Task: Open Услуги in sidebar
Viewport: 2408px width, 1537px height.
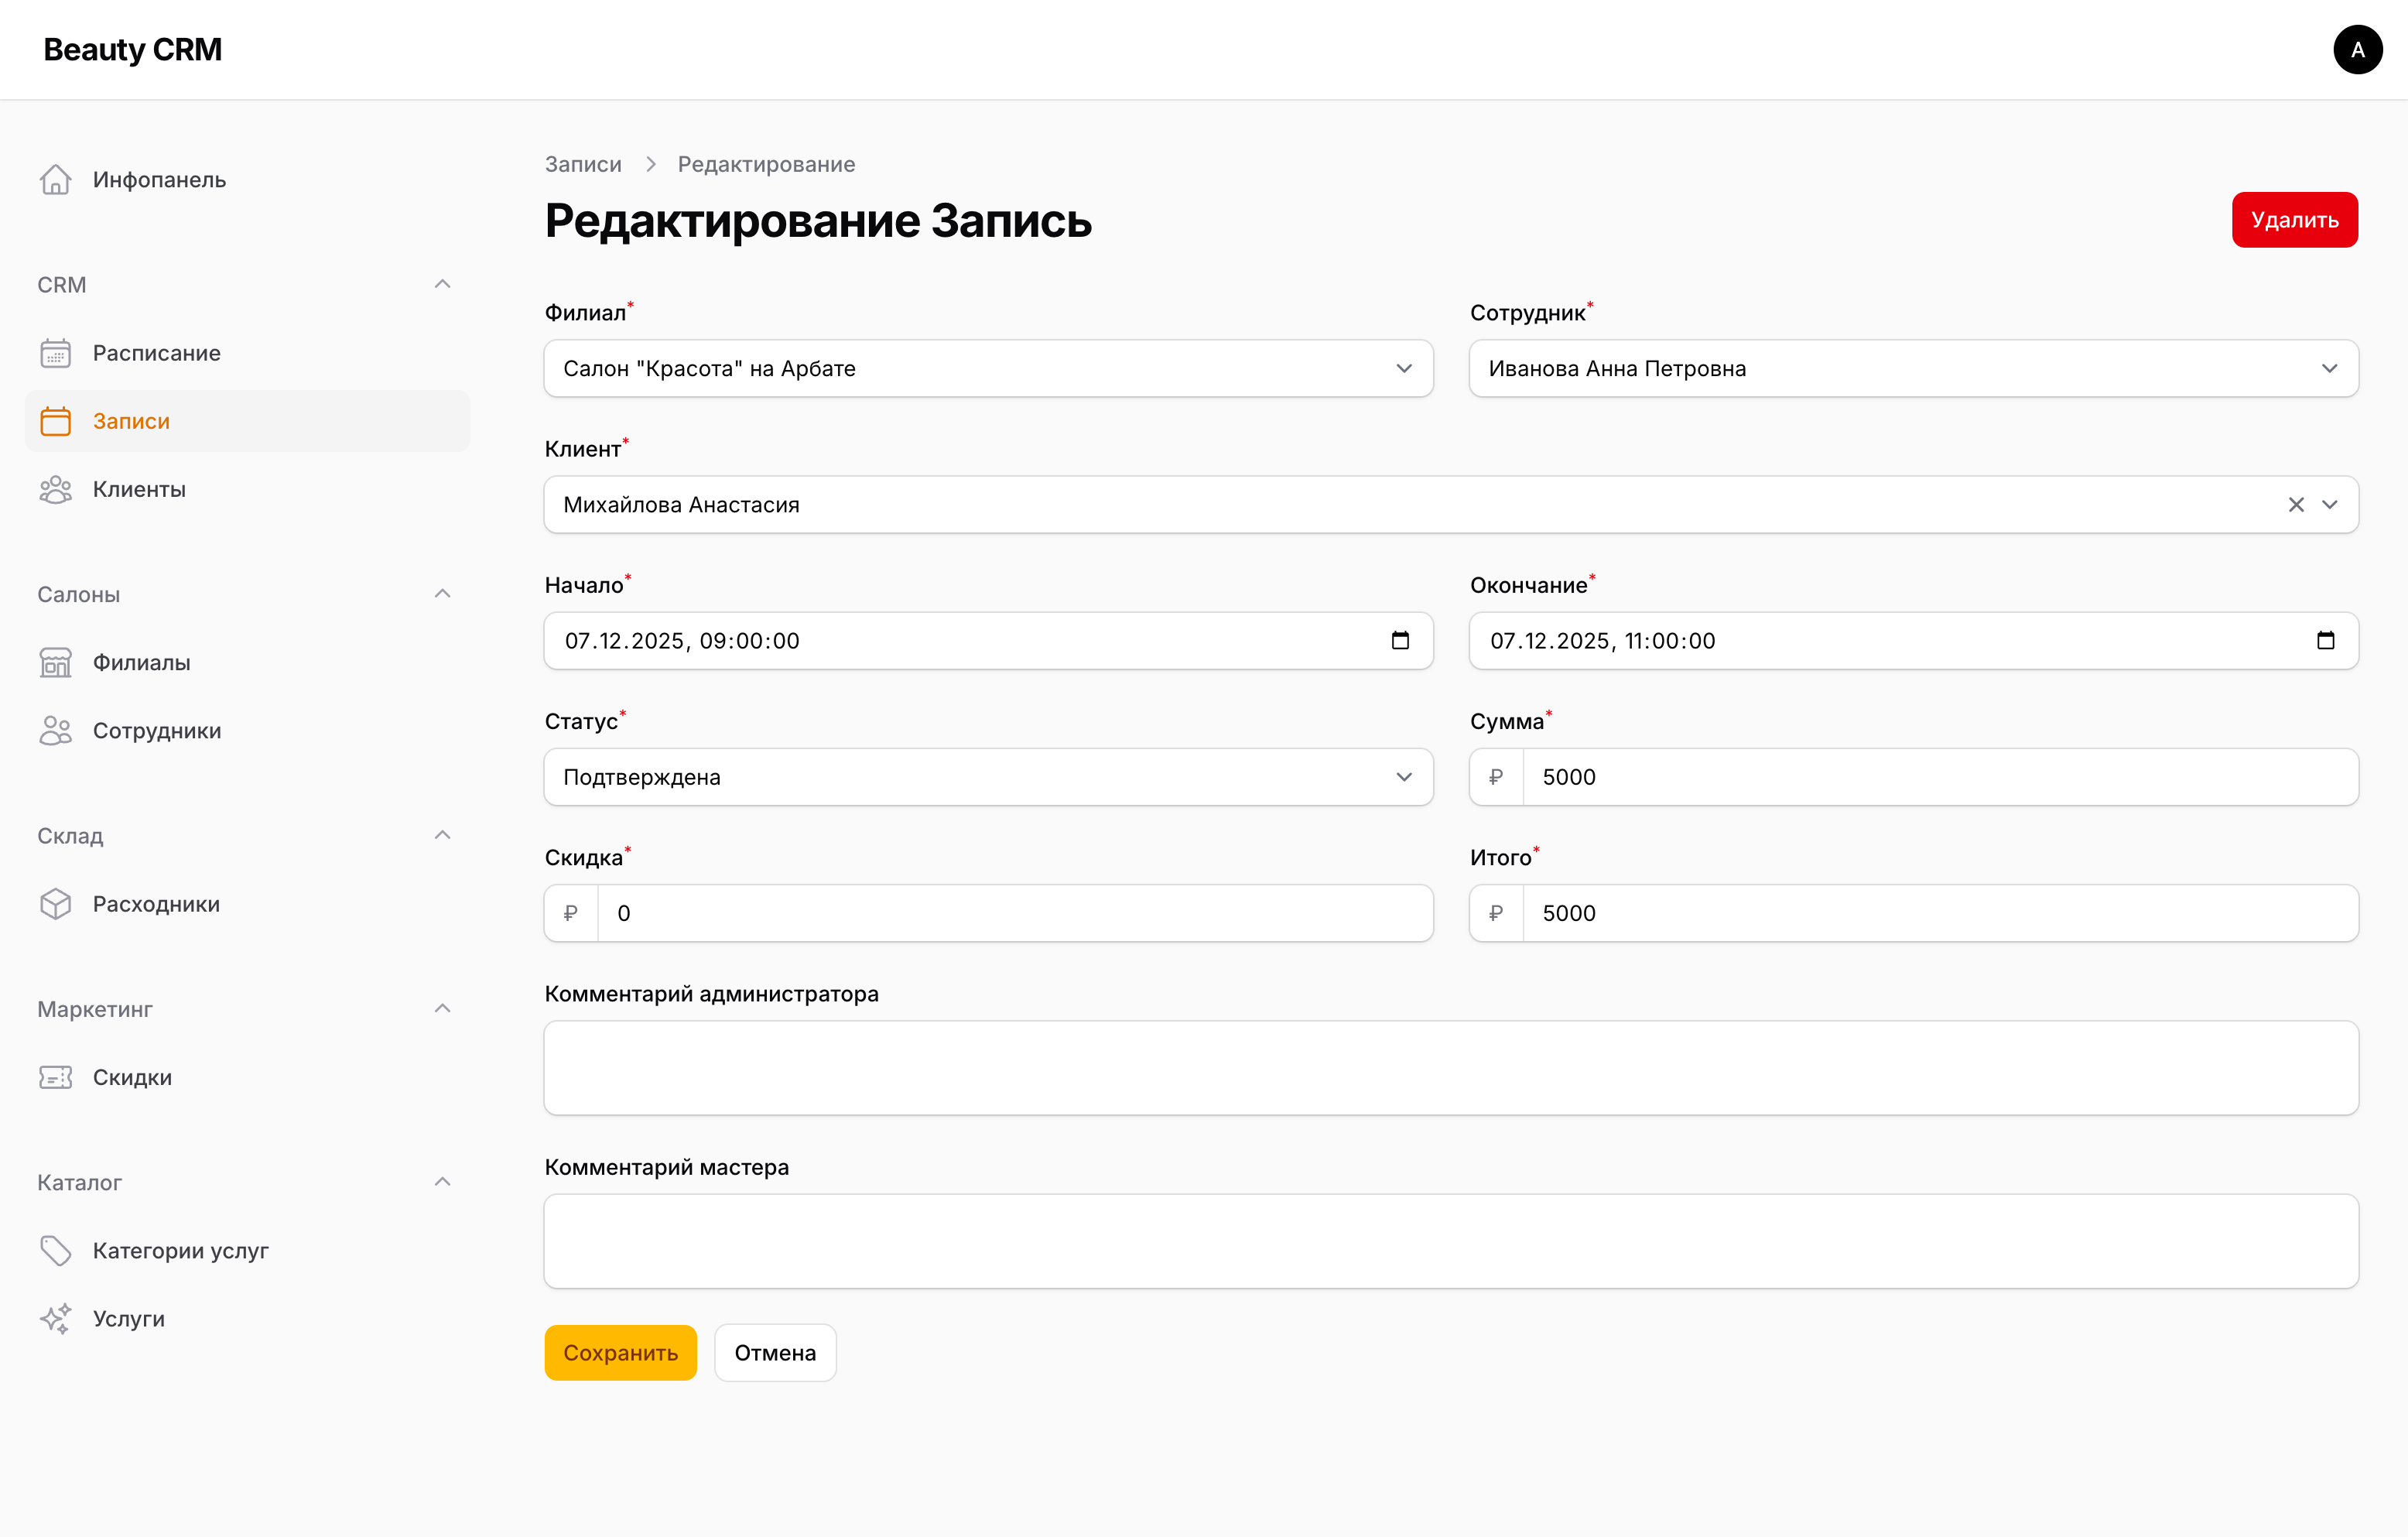Action: 247,1318
